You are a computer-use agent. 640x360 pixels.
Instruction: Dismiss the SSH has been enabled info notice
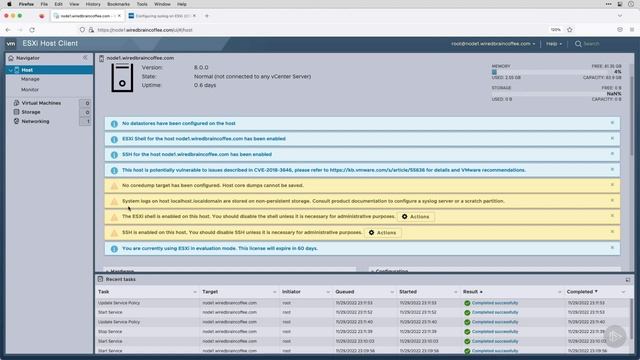tap(612, 154)
